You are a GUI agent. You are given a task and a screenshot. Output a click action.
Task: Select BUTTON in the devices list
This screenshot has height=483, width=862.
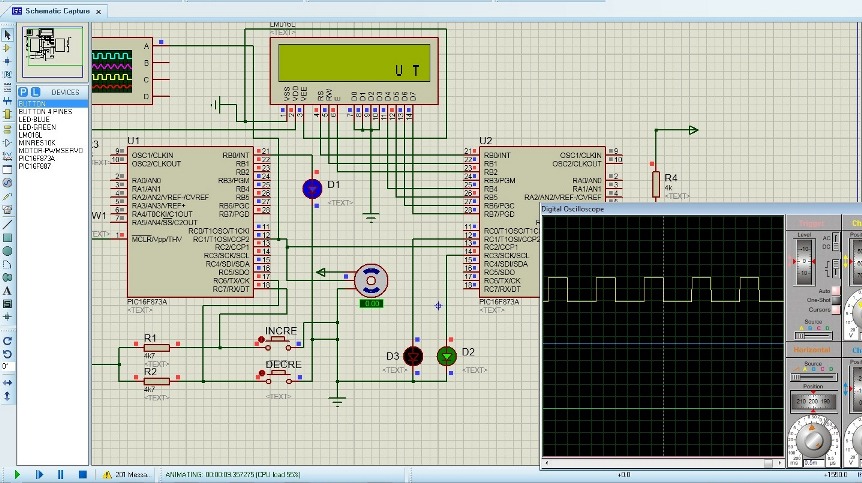pyautogui.click(x=52, y=104)
